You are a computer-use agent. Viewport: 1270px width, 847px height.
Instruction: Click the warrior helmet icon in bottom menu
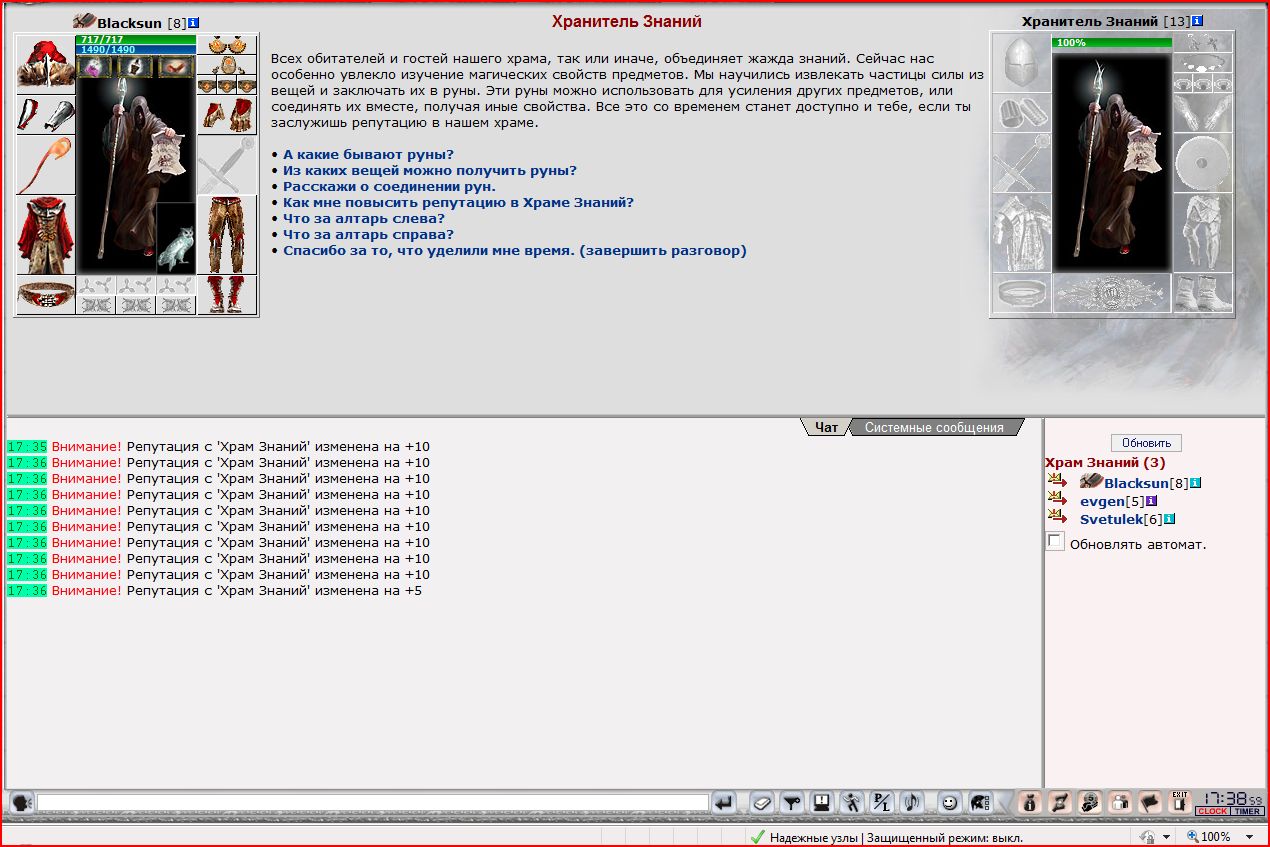point(1090,802)
